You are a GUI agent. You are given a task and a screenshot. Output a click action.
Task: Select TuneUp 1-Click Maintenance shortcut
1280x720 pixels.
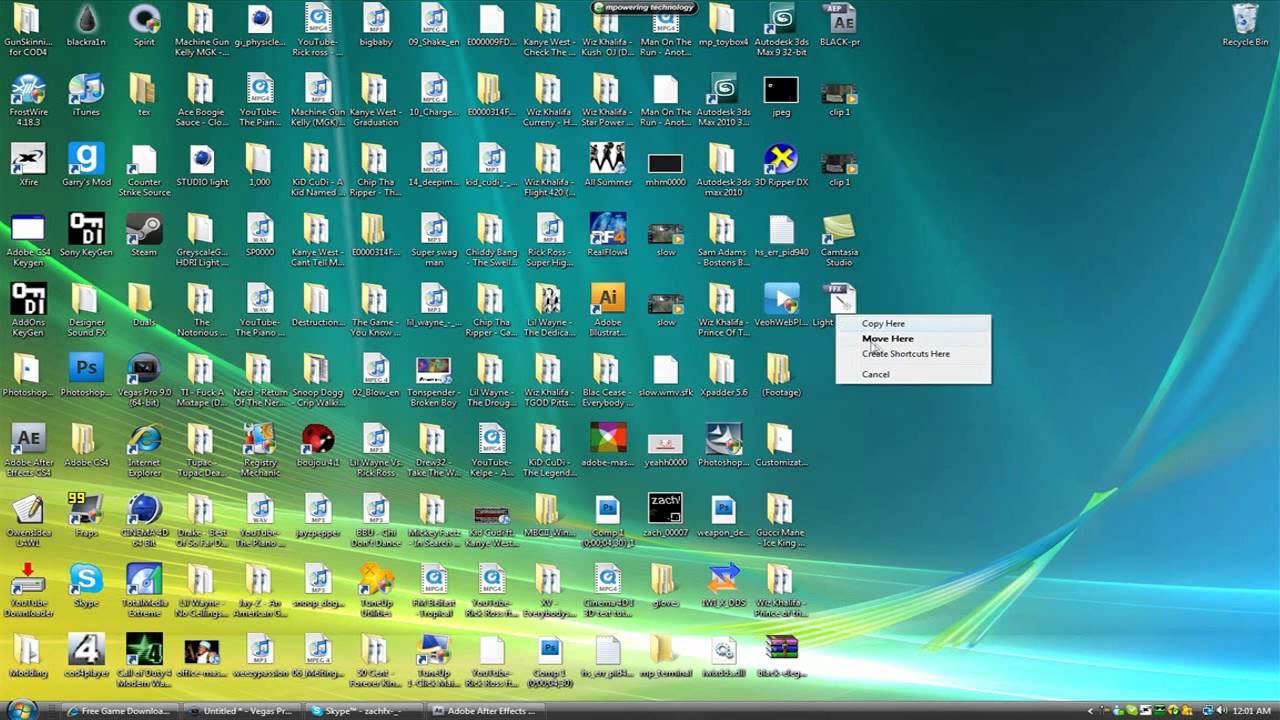tap(434, 660)
